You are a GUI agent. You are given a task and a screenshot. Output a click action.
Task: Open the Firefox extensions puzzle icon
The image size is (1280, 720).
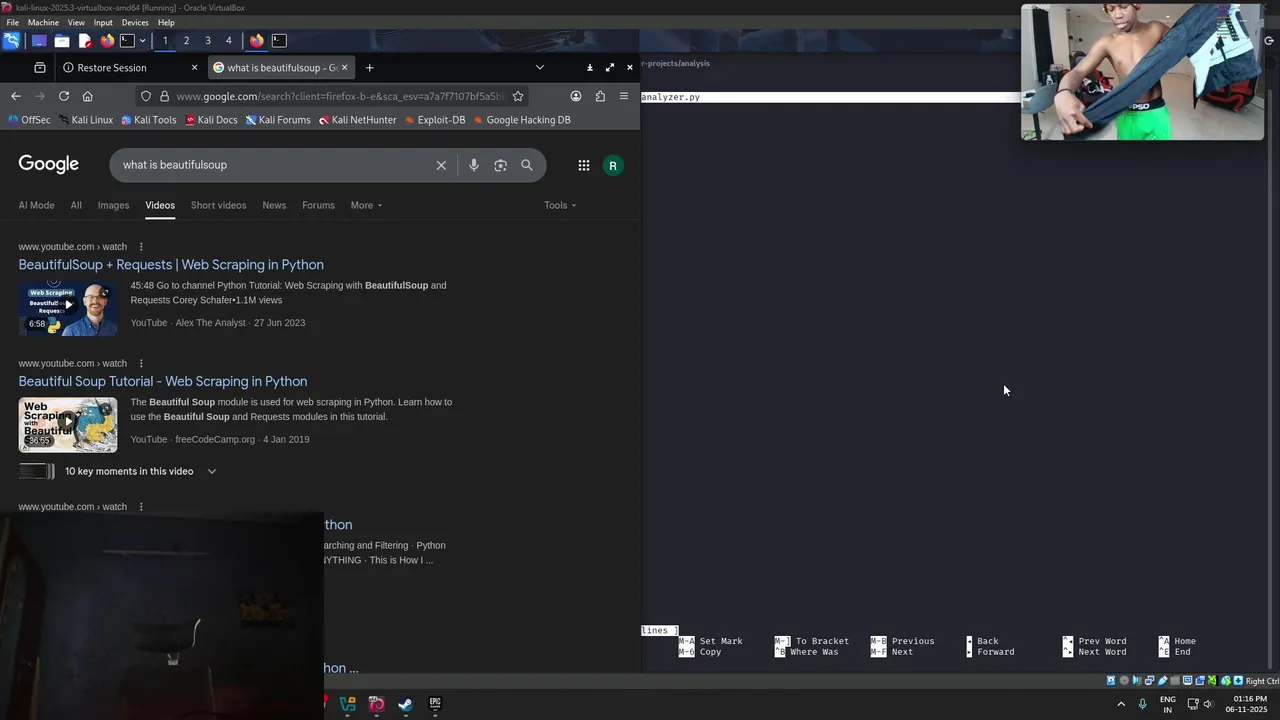600,96
